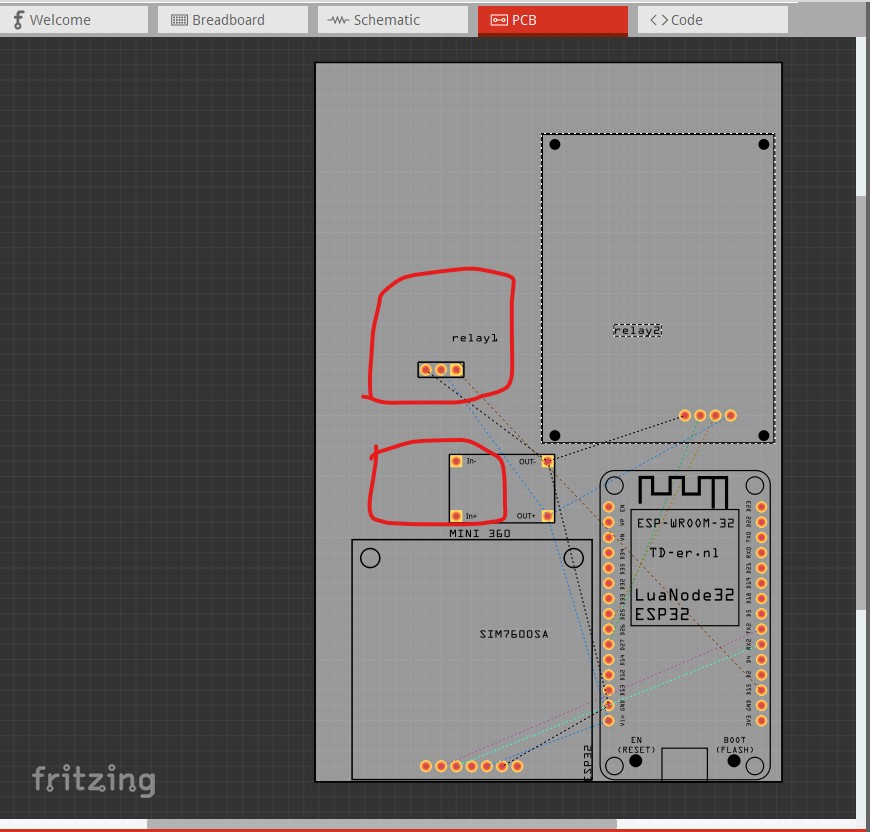
Task: Click the ESP32 VP pin pad
Action: [609, 522]
